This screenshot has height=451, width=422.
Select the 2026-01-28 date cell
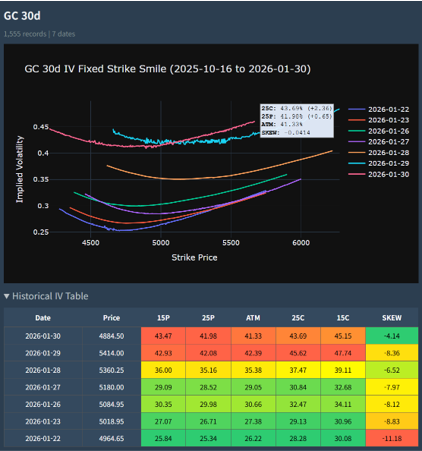(x=43, y=370)
